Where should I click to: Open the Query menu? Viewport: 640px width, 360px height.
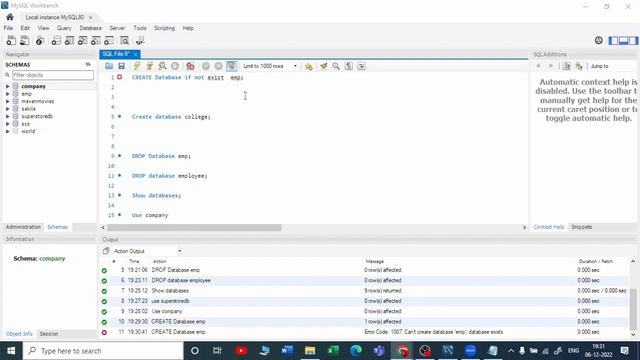click(x=64, y=28)
